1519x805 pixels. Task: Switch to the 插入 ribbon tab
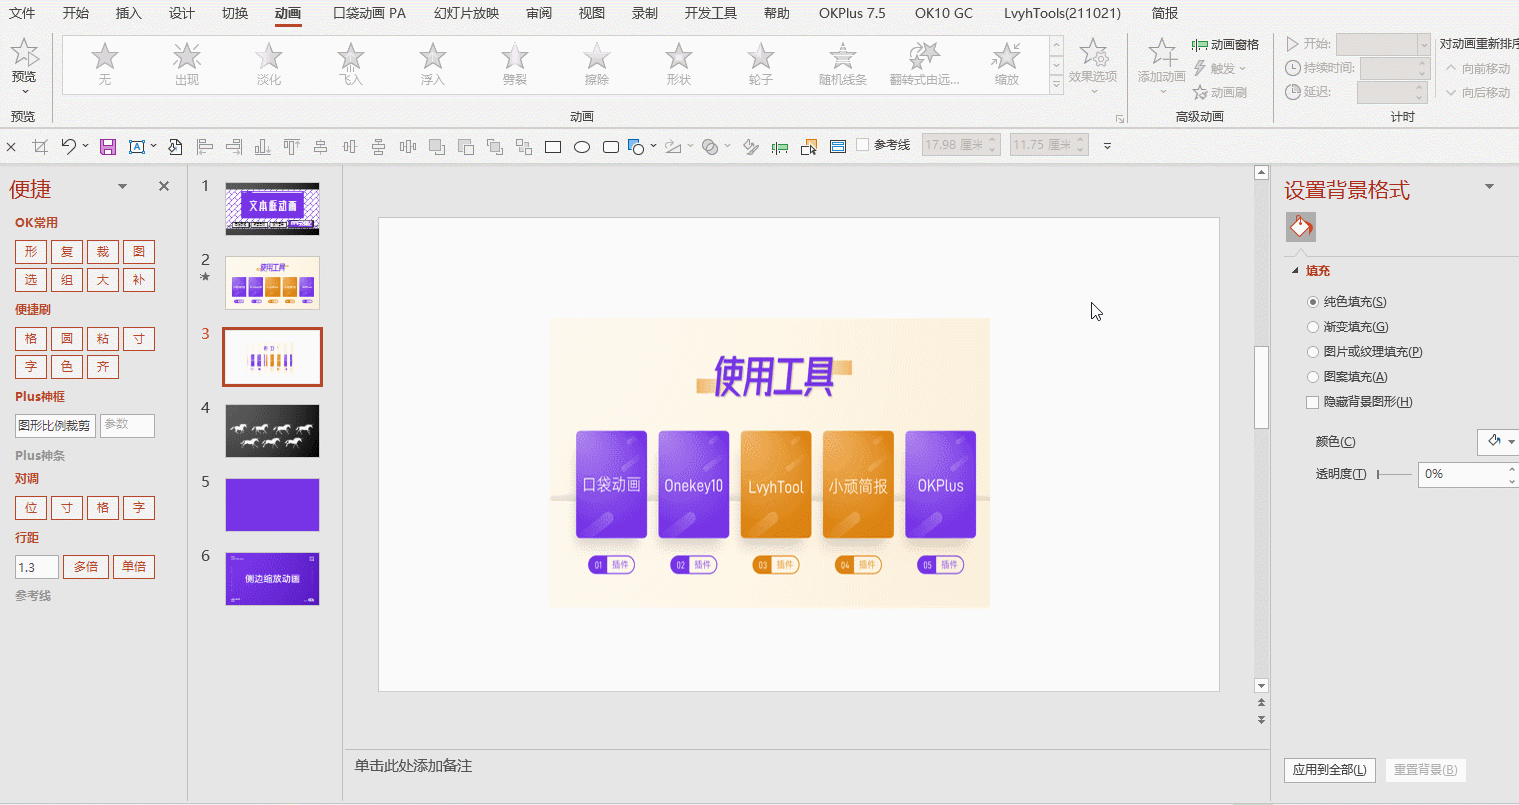click(129, 13)
